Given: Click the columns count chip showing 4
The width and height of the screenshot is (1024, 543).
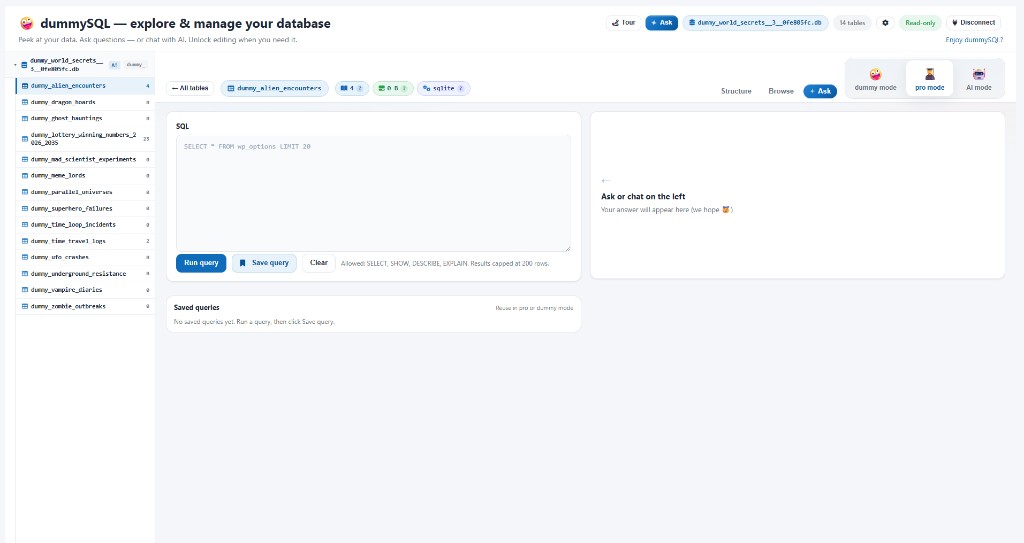Looking at the screenshot, I should pyautogui.click(x=351, y=88).
